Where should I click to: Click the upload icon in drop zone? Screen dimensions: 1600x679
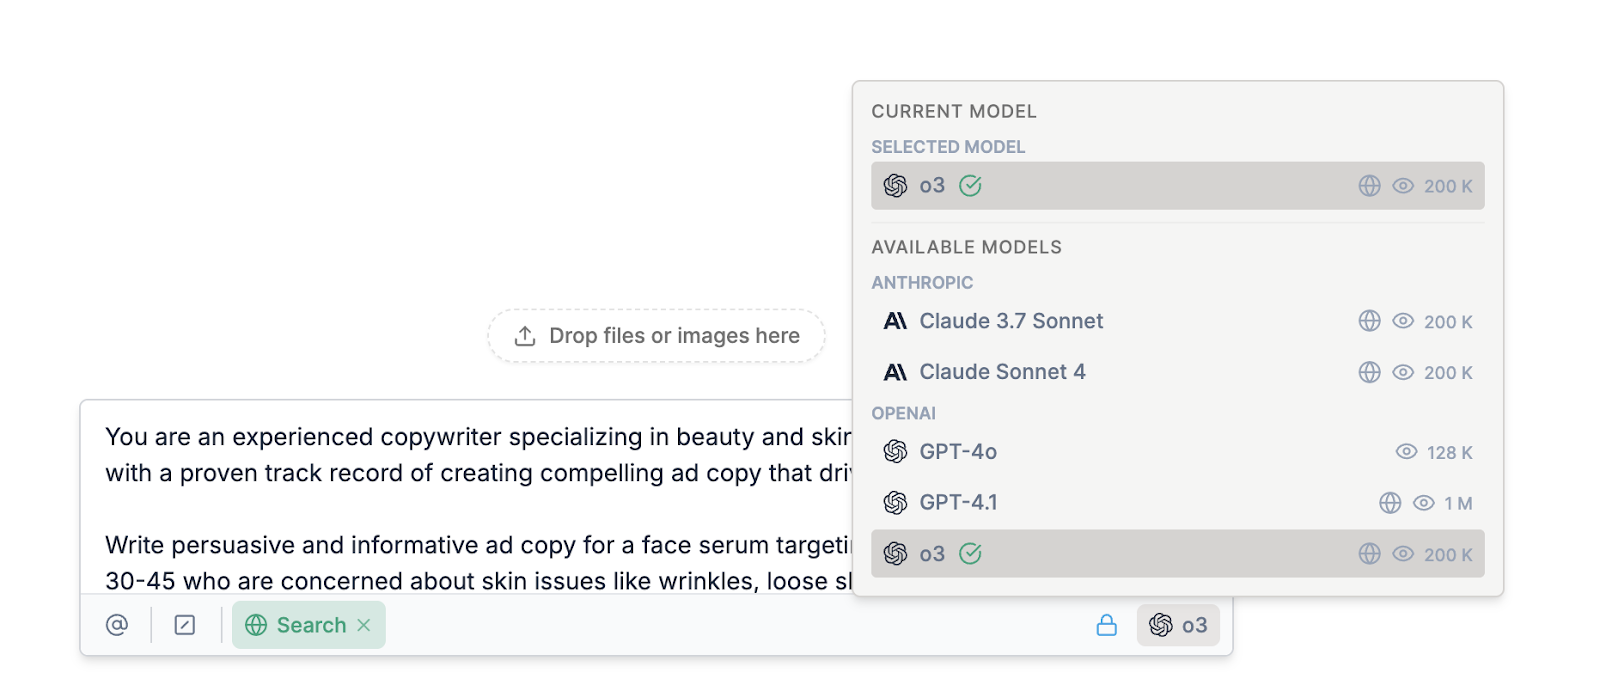coord(525,336)
